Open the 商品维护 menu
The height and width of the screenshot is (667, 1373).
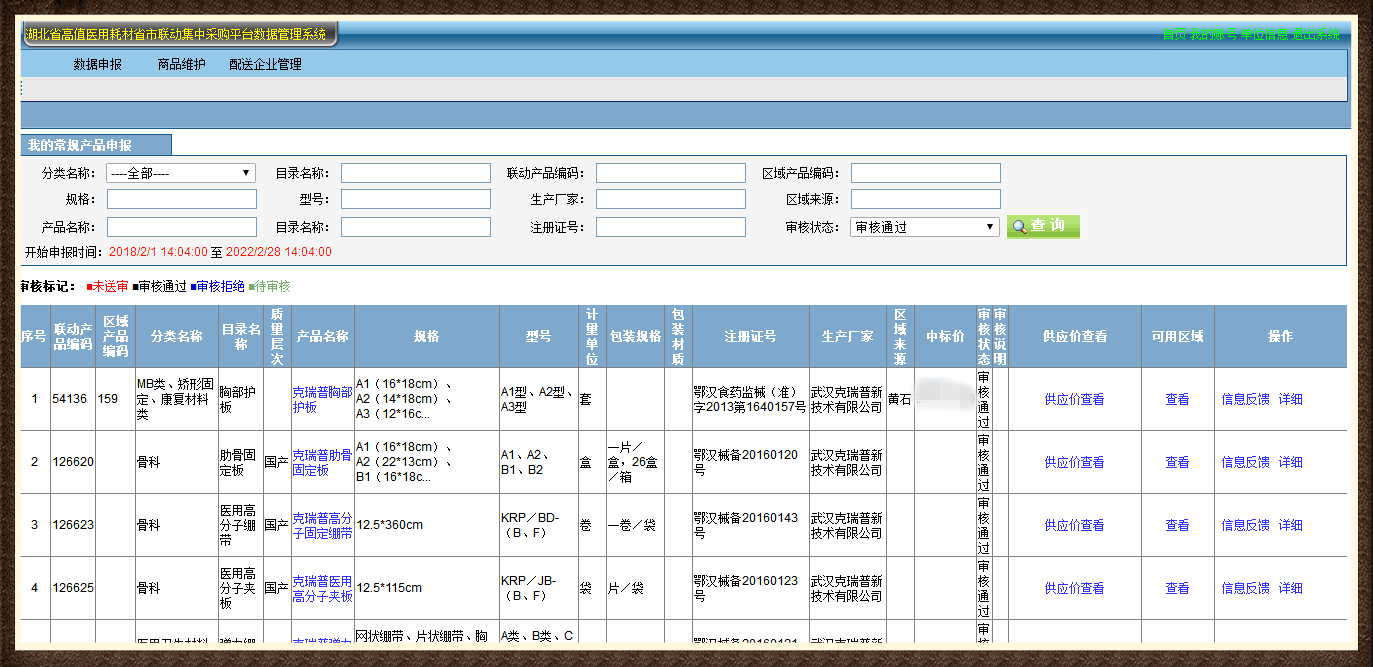(x=181, y=64)
